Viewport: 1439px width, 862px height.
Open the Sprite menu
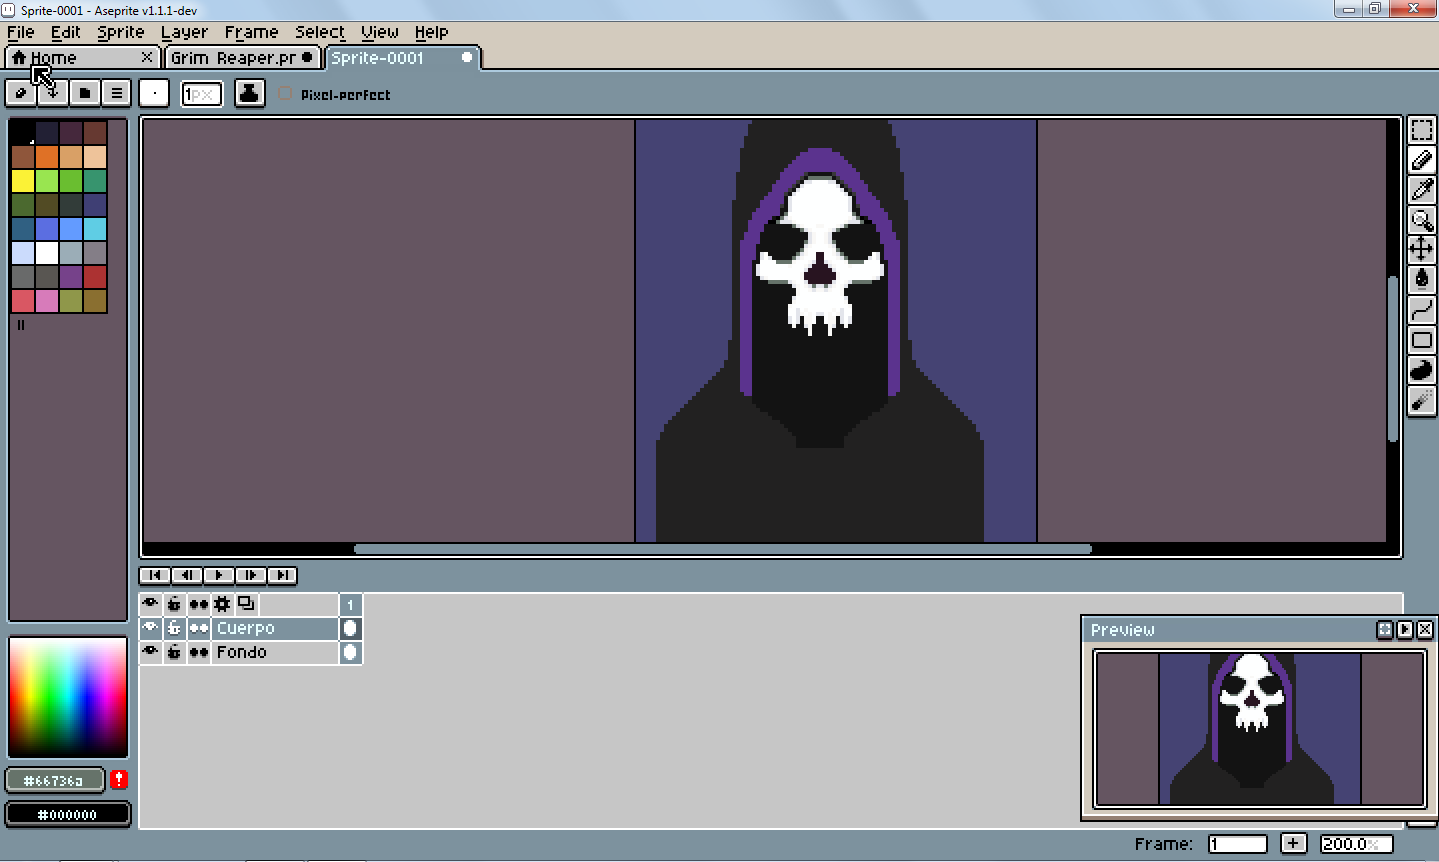pos(121,32)
